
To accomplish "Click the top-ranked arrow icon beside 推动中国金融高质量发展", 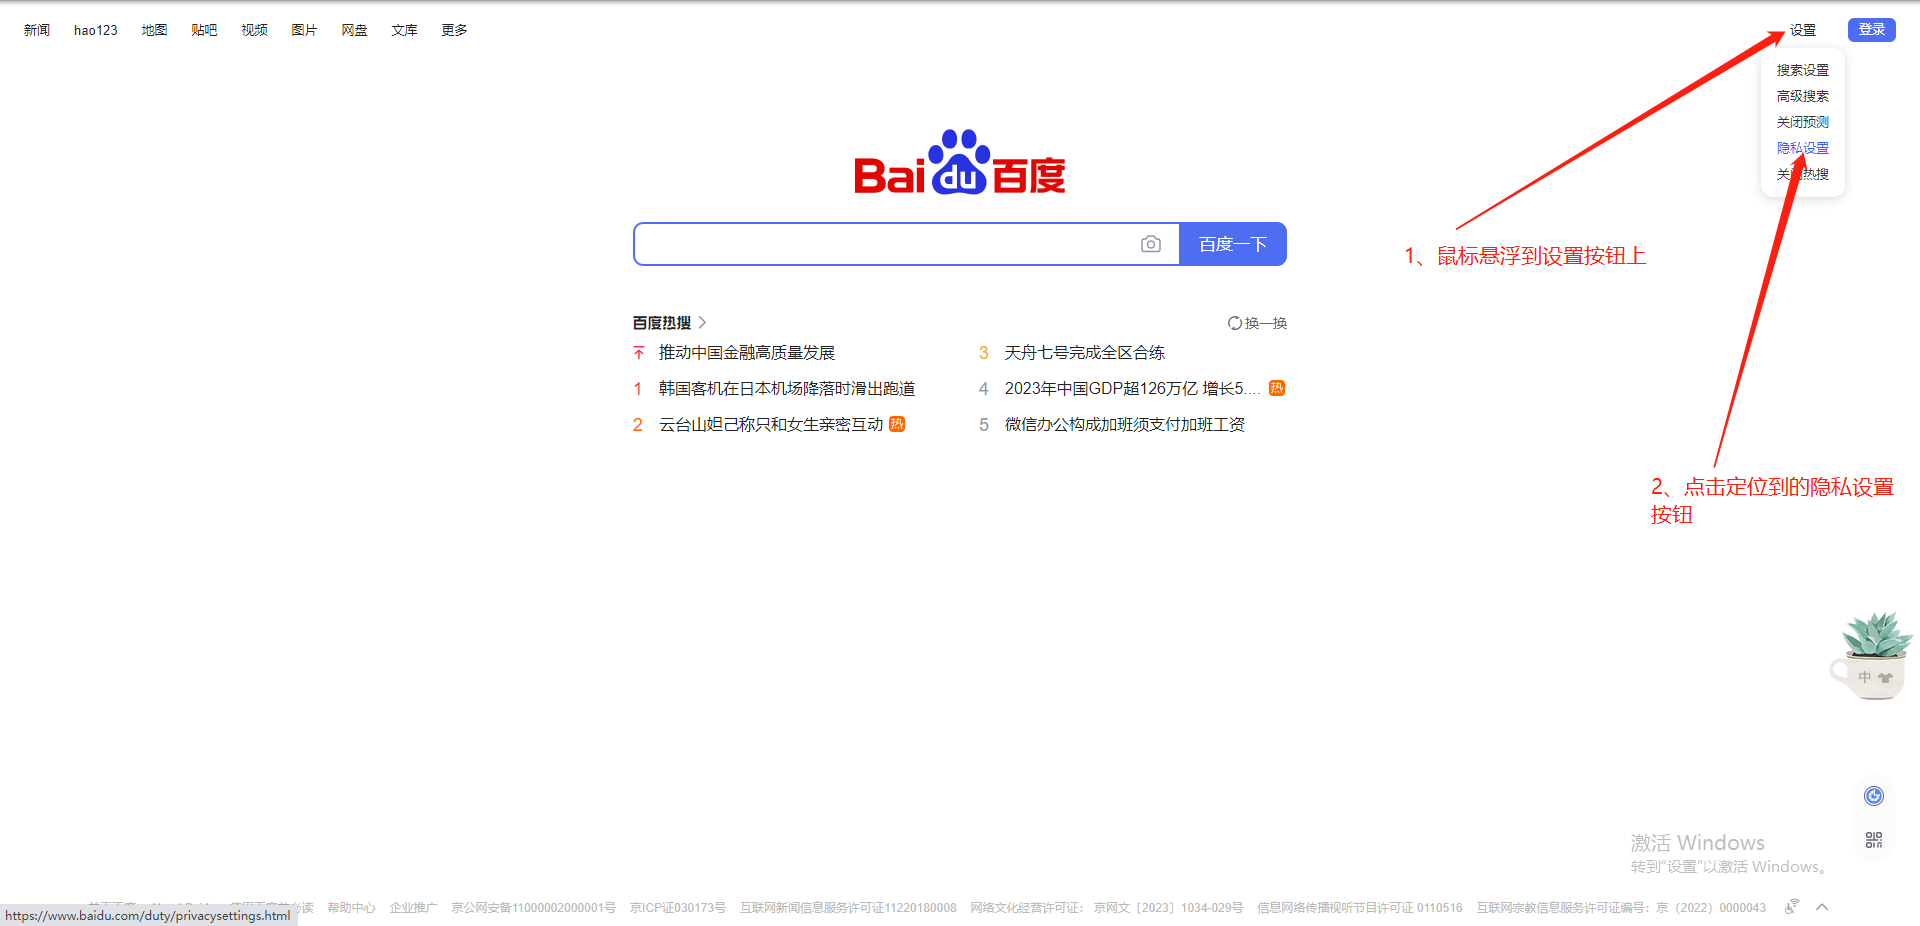I will pos(638,352).
